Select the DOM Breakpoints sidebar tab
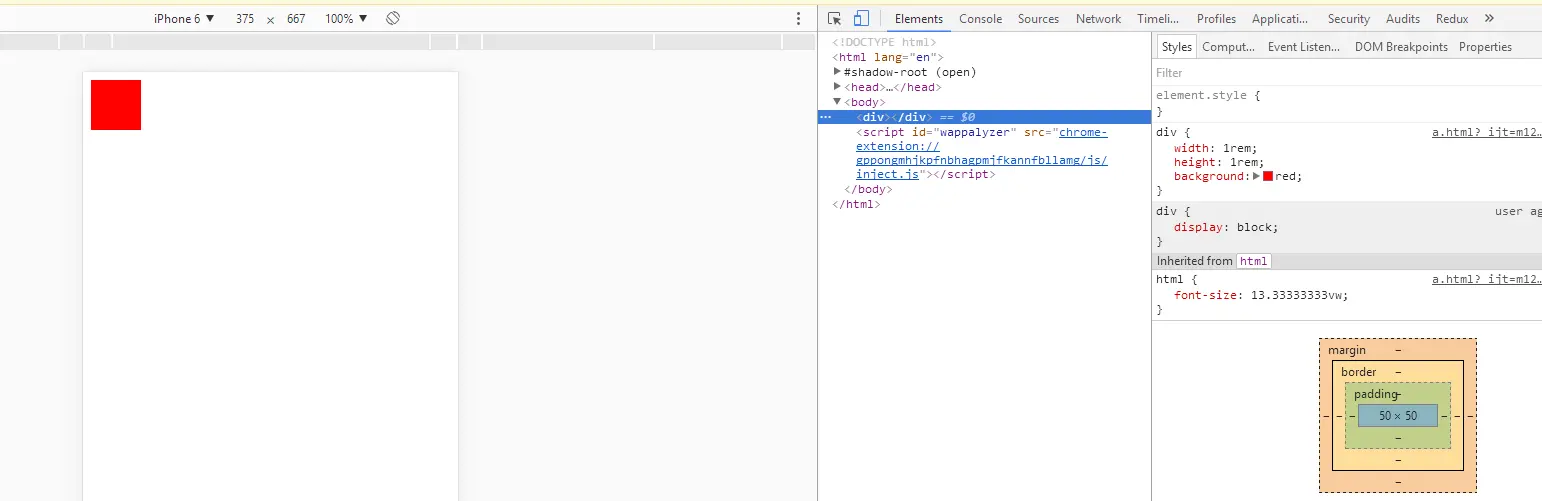 (x=1401, y=46)
